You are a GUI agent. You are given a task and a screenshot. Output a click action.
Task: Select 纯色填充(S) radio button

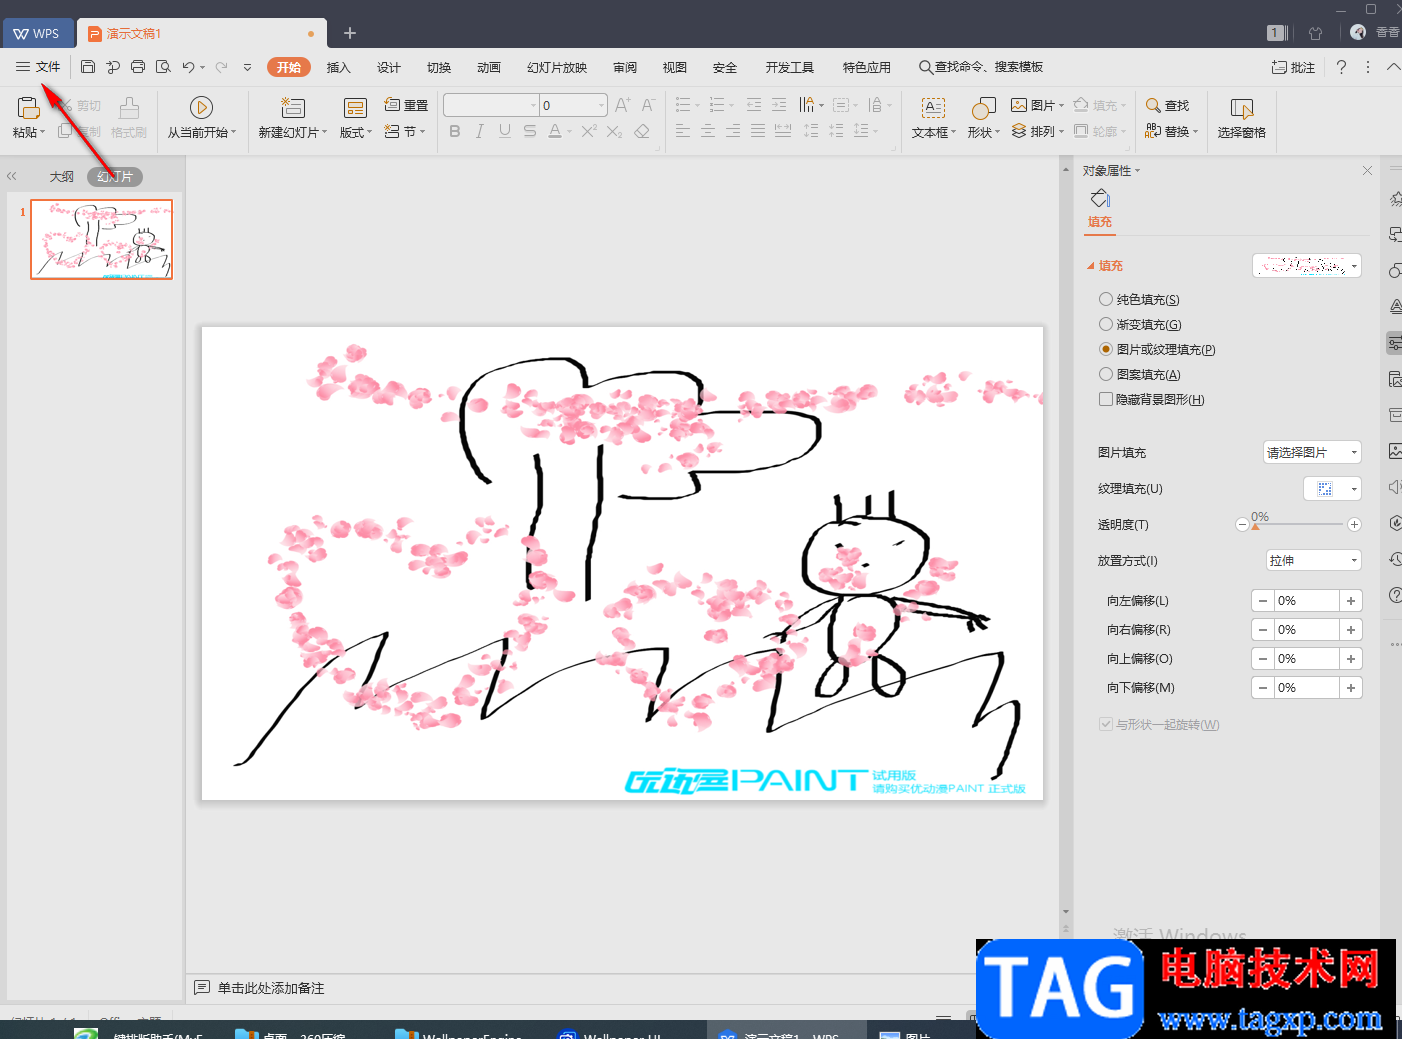click(1105, 299)
